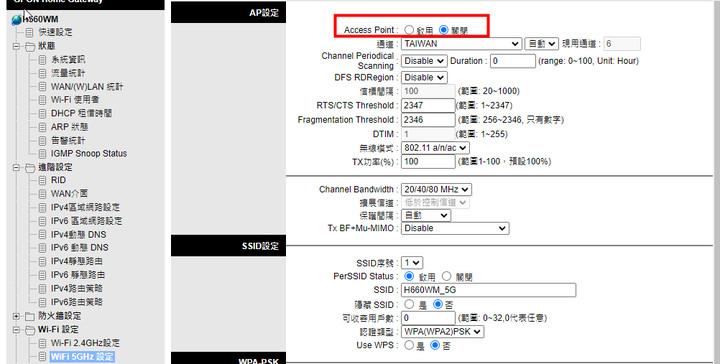Open the SSID序號 dropdown
The width and height of the screenshot is (720, 364).
[412, 263]
